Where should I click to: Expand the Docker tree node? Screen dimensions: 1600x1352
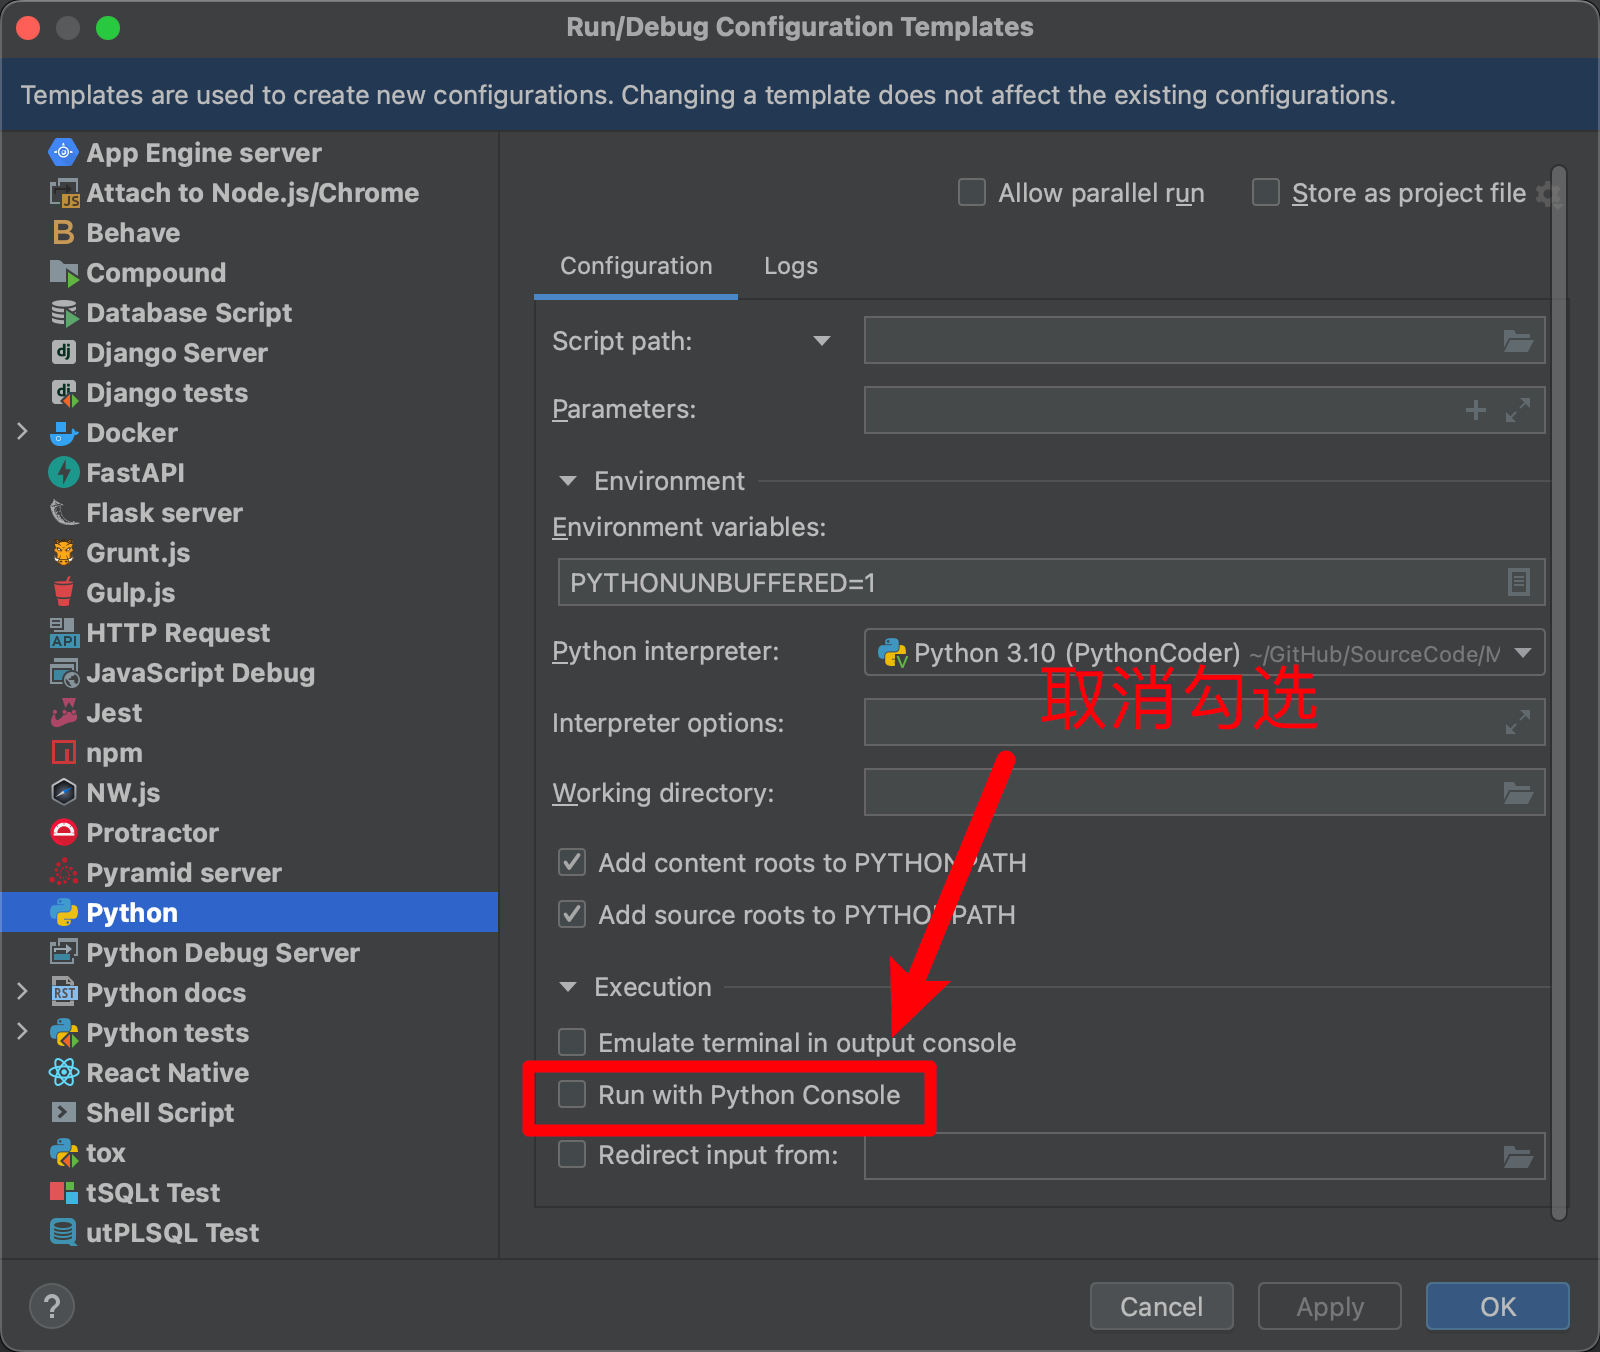pos(22,432)
